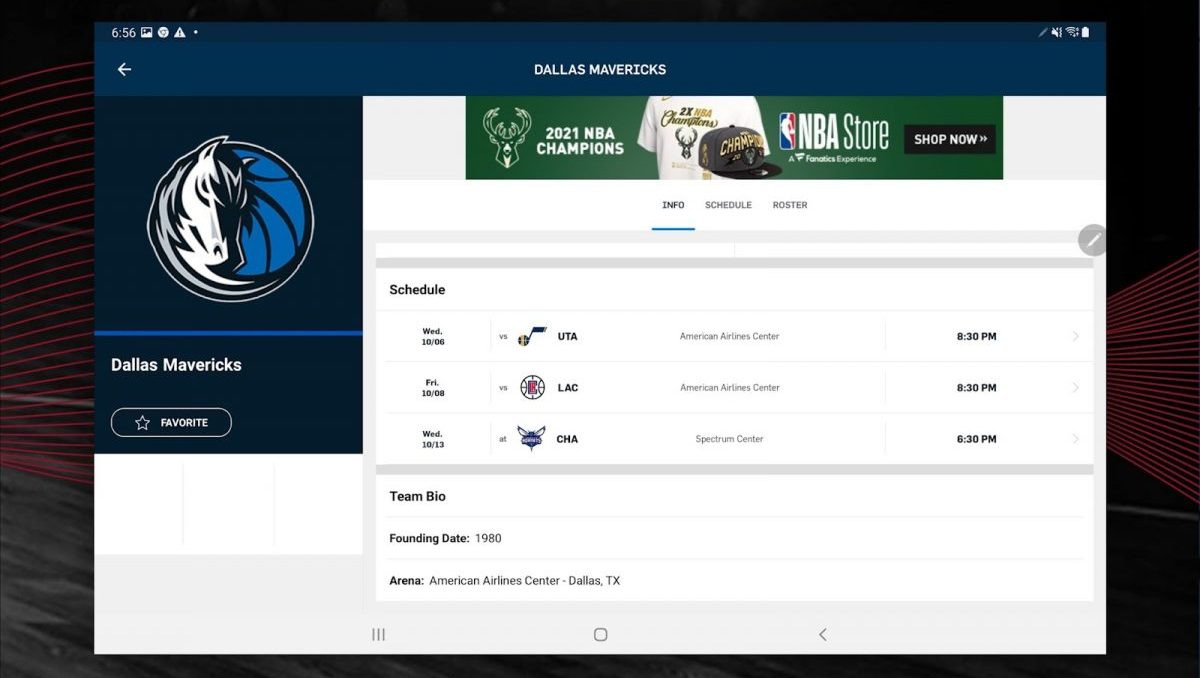Image resolution: width=1200 pixels, height=678 pixels.
Task: Expand the CHA game row chevron
Action: [x=1075, y=439]
